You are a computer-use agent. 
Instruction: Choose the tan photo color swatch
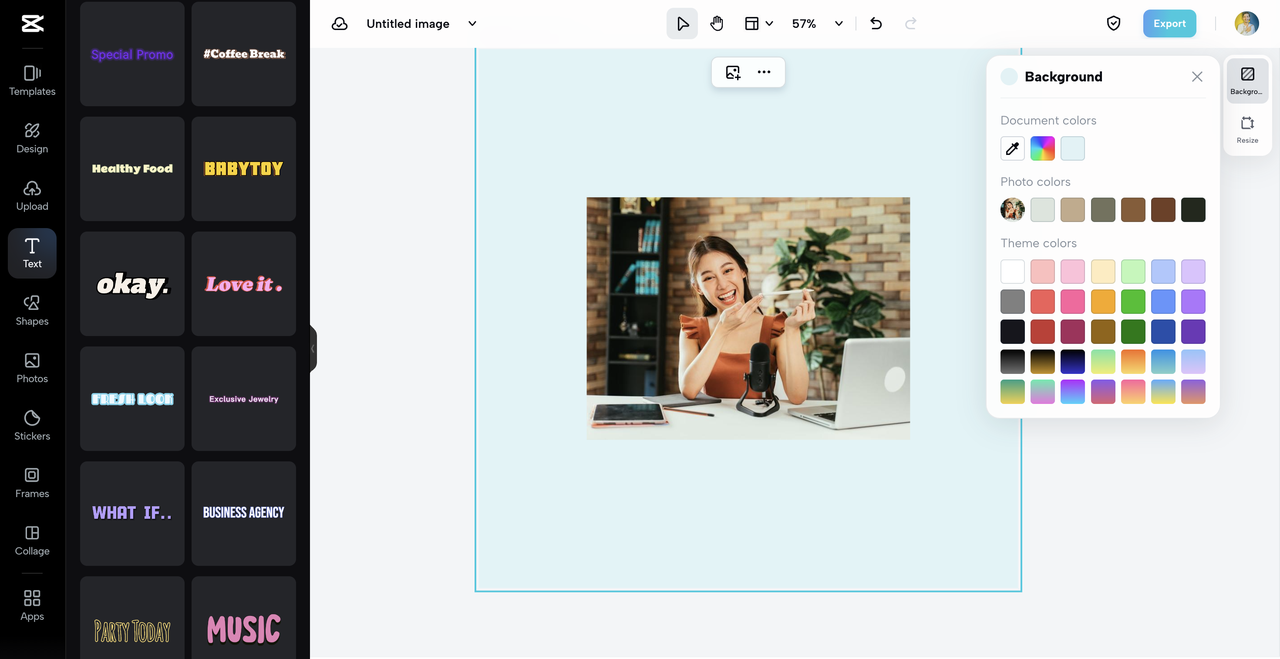pyautogui.click(x=1073, y=210)
